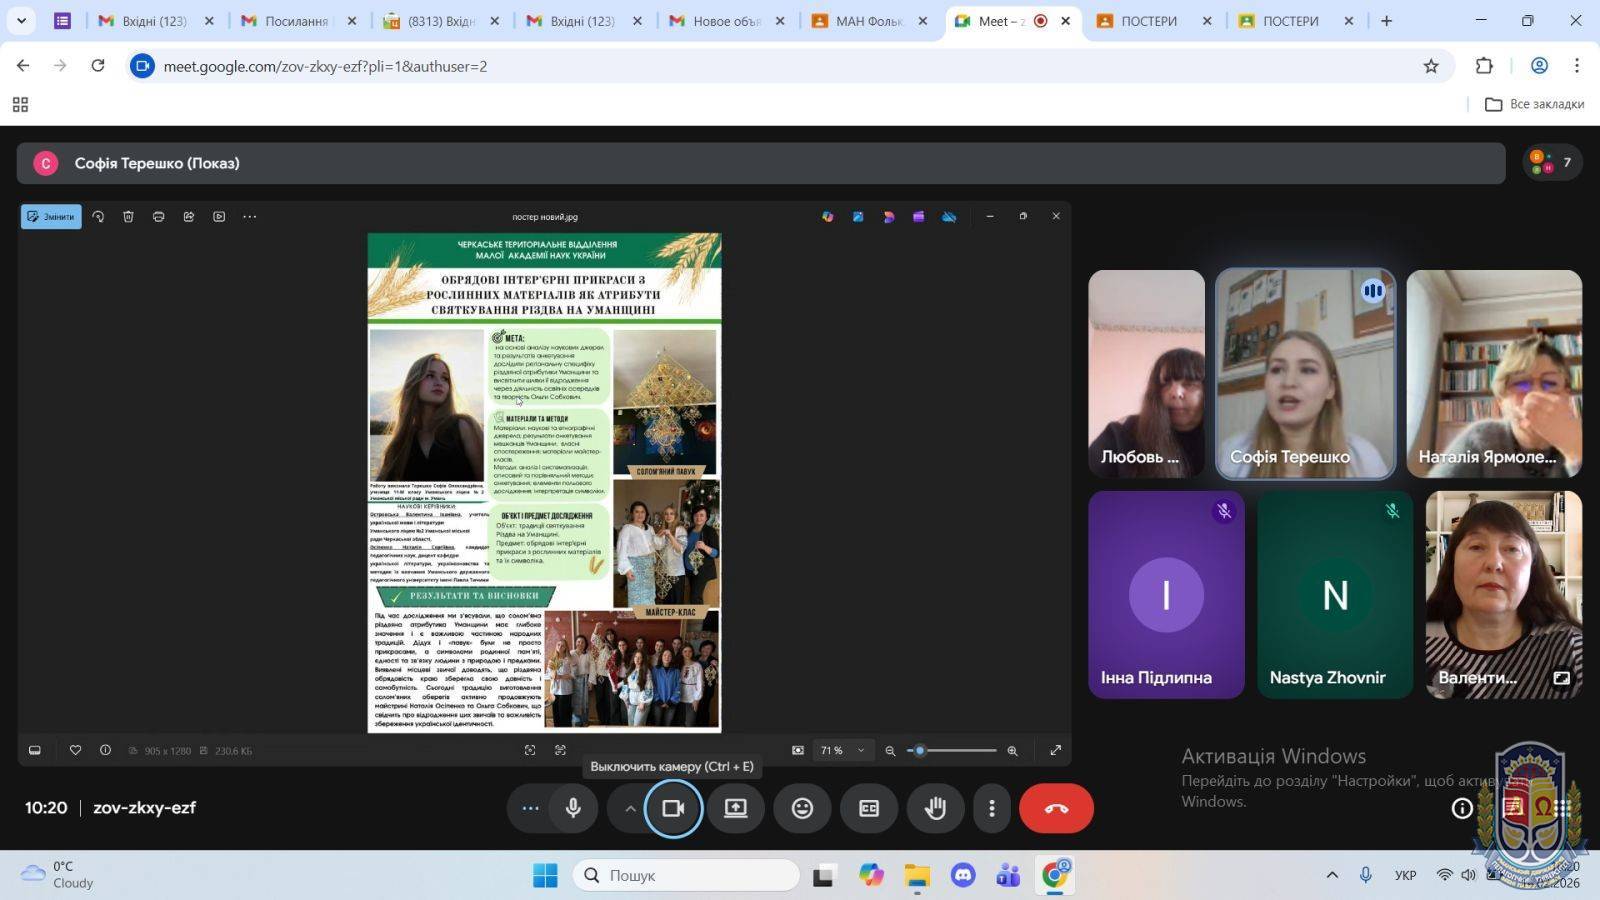Open the meeting info icon
The height and width of the screenshot is (900, 1600).
(x=1462, y=808)
